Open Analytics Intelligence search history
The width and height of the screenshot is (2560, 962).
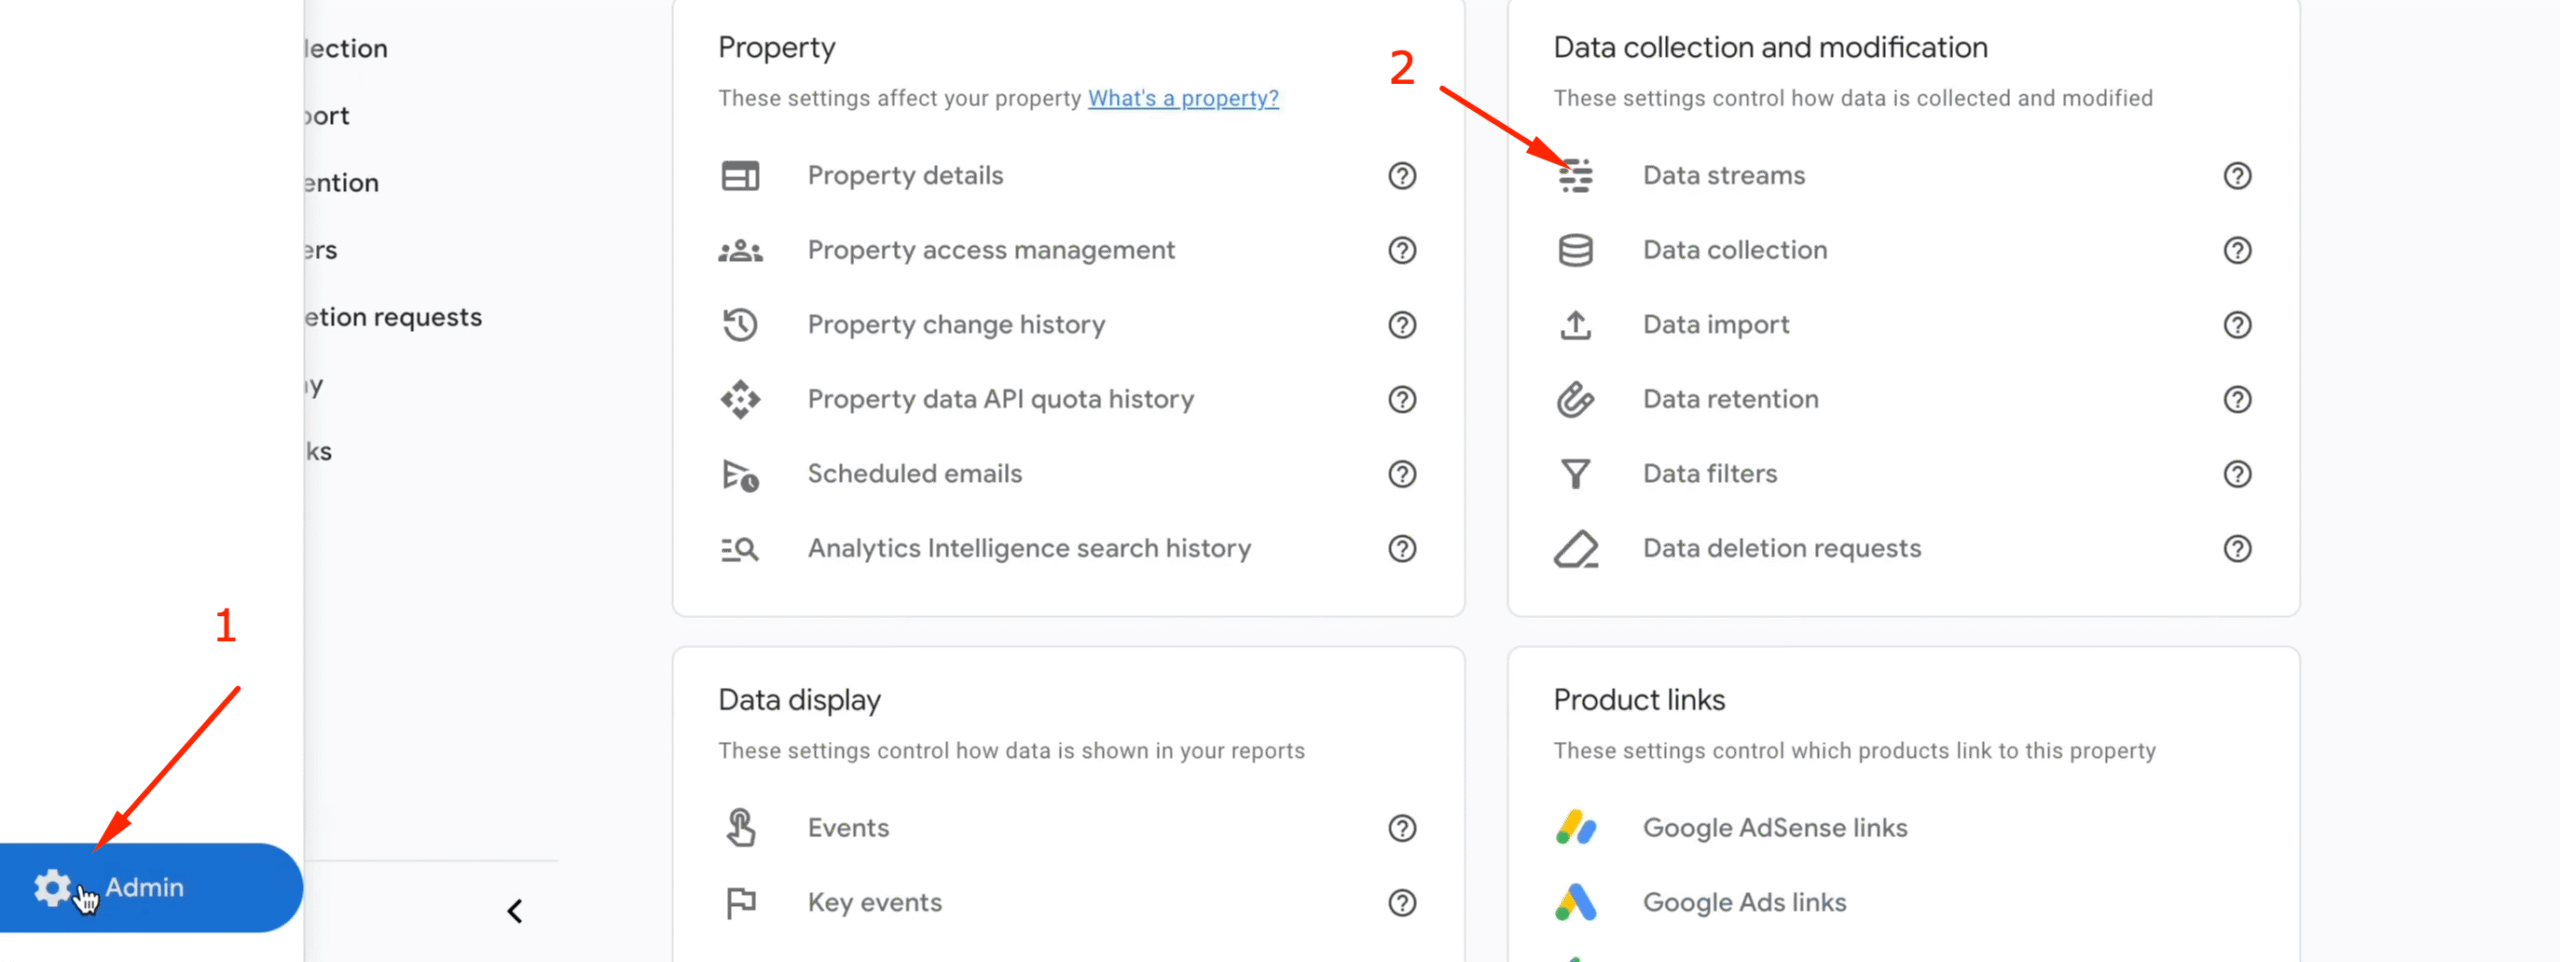[1029, 549]
